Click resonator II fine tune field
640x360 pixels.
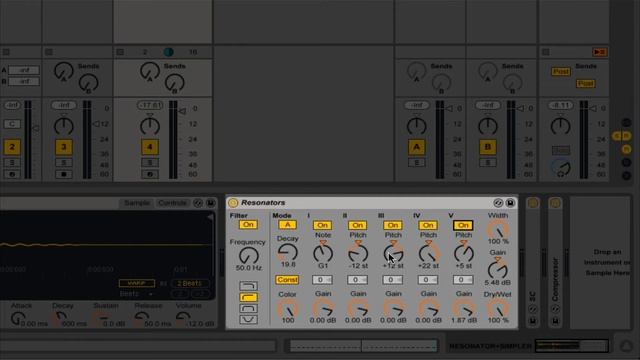[x=357, y=280]
